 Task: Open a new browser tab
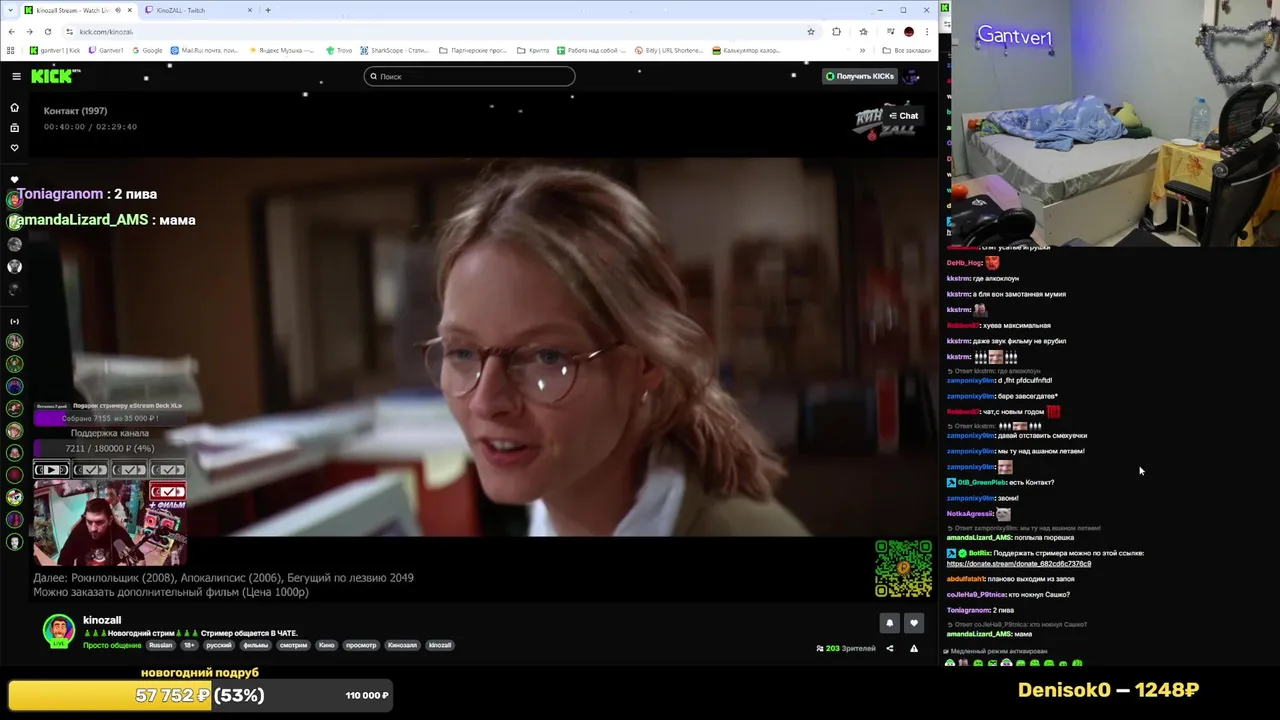point(268,10)
